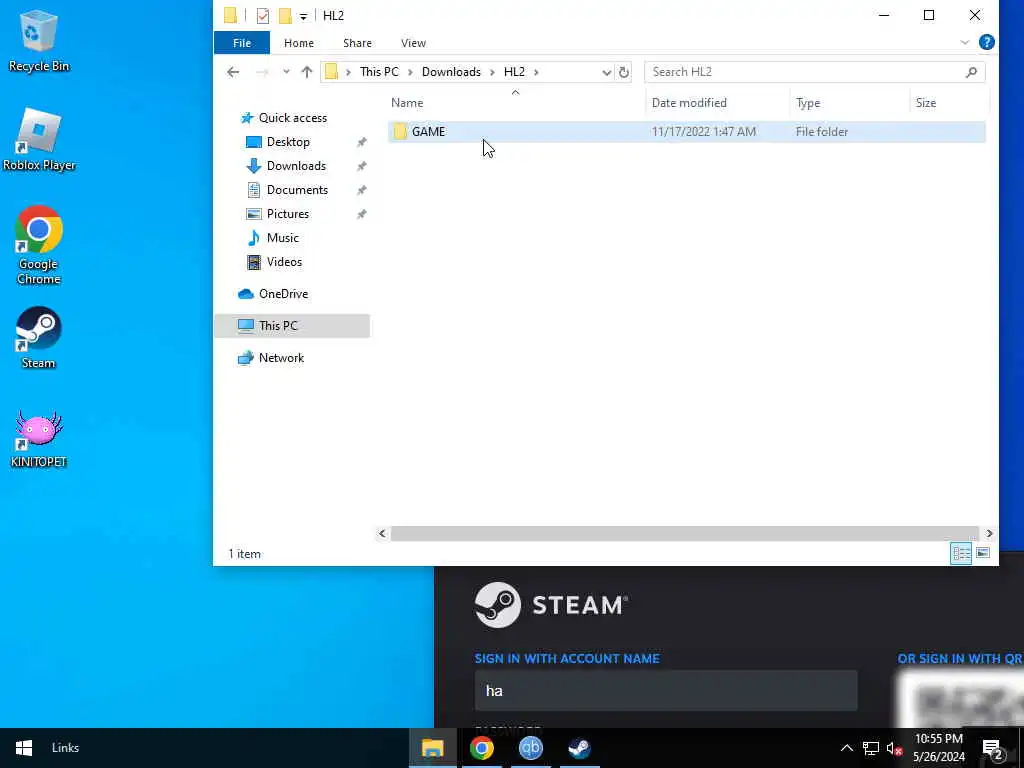Open Desktop in navigation pane
1024x768 pixels.
288,142
